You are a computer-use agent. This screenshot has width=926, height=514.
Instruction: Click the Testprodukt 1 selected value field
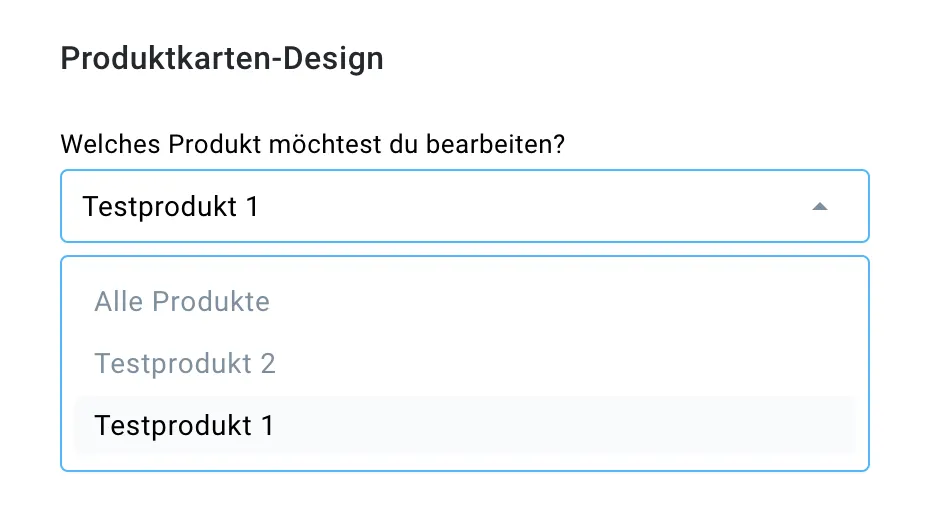tap(464, 206)
